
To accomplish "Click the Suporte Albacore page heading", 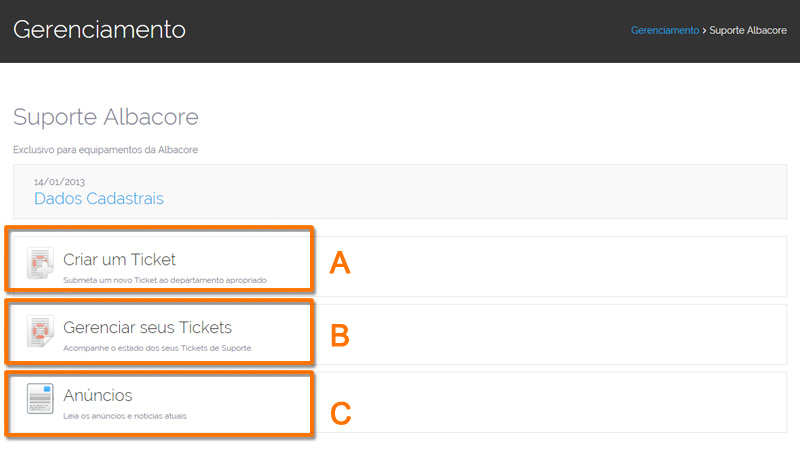I will [x=106, y=117].
